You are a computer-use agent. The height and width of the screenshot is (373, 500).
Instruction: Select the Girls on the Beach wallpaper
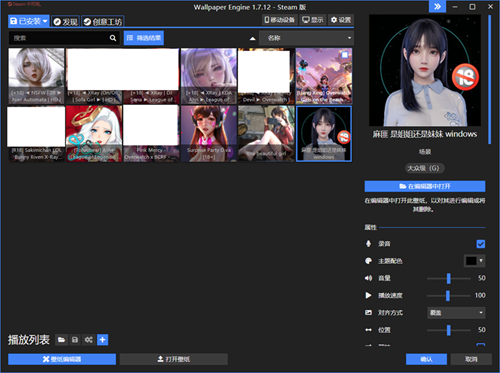point(324,76)
